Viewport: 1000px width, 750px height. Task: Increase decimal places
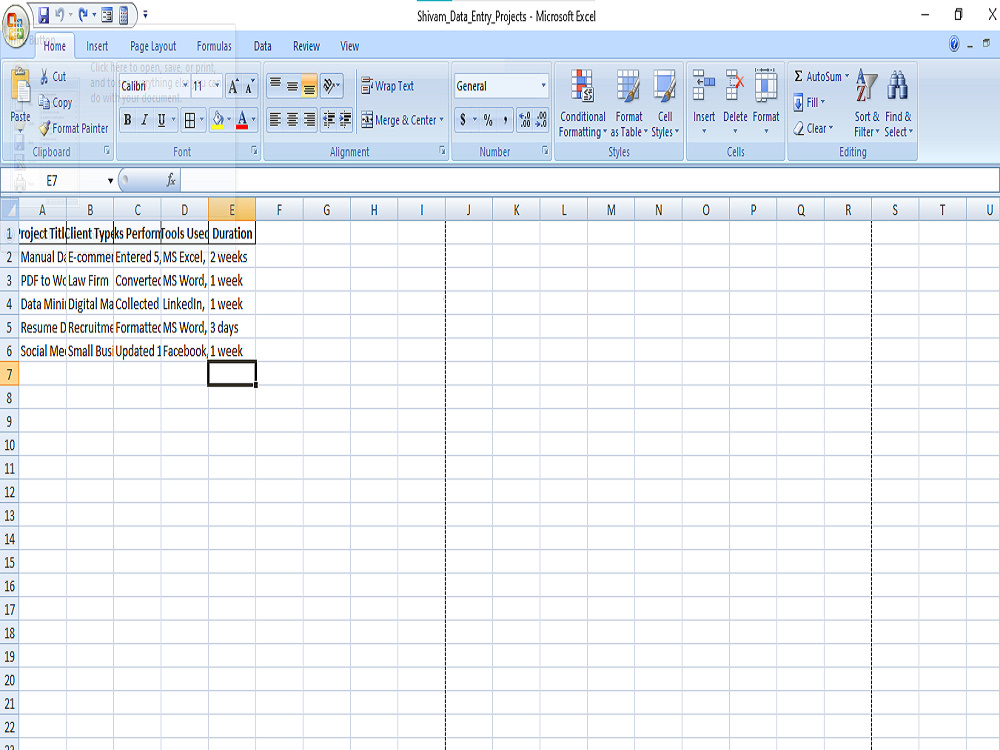click(x=525, y=119)
